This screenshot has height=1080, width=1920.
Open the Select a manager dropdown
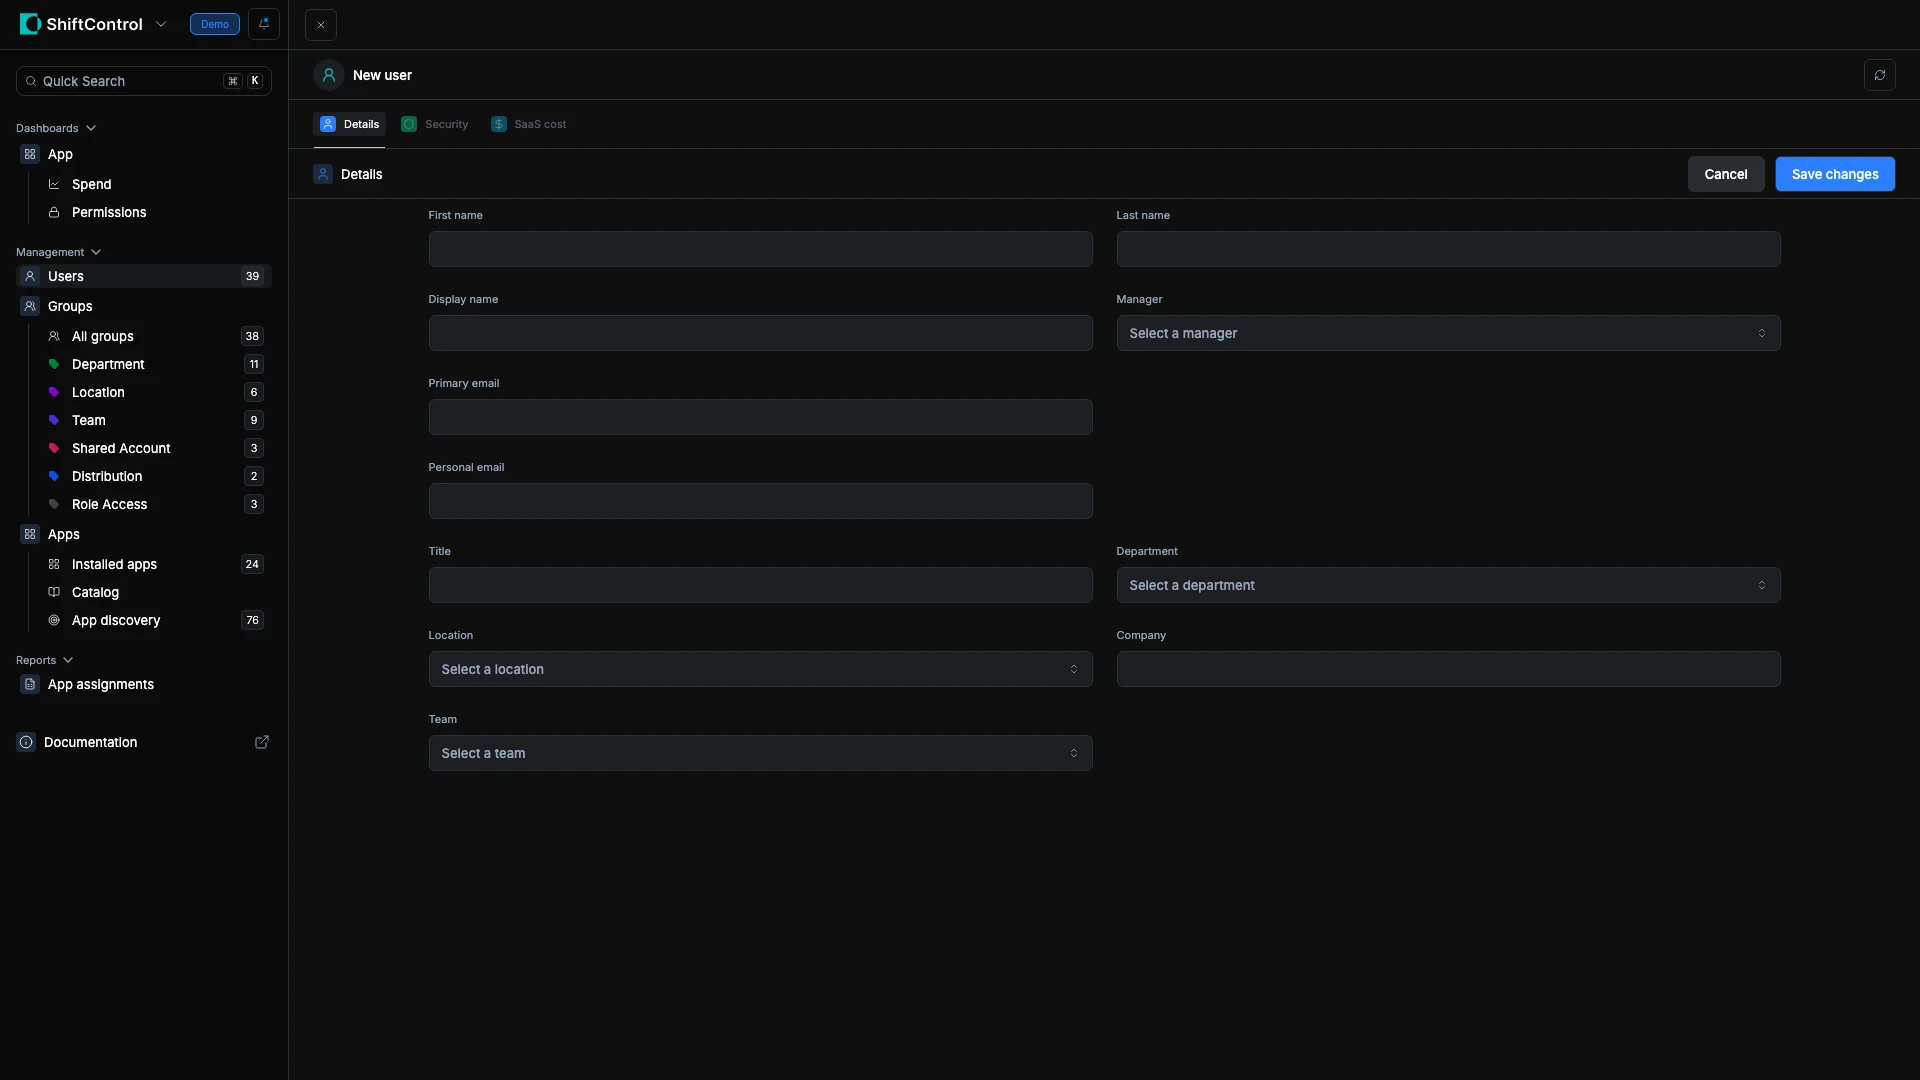[x=1447, y=334]
